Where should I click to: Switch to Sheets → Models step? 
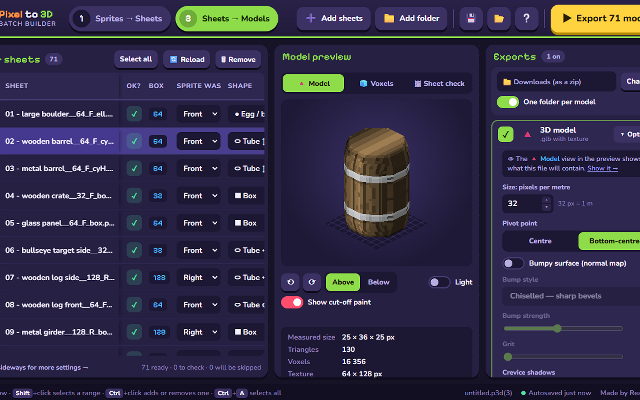[x=227, y=18]
